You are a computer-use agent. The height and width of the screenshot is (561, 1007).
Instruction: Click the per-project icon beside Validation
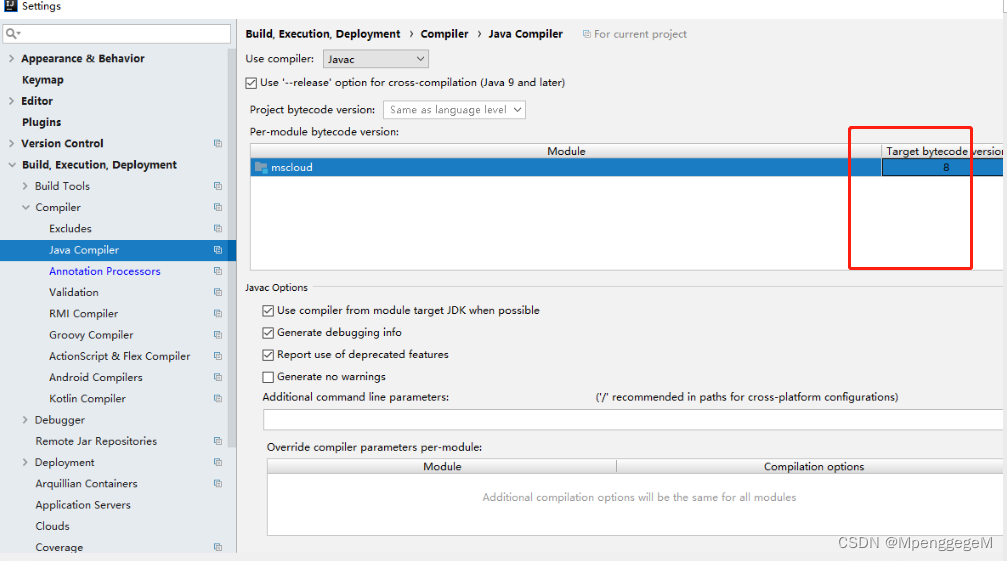[218, 292]
